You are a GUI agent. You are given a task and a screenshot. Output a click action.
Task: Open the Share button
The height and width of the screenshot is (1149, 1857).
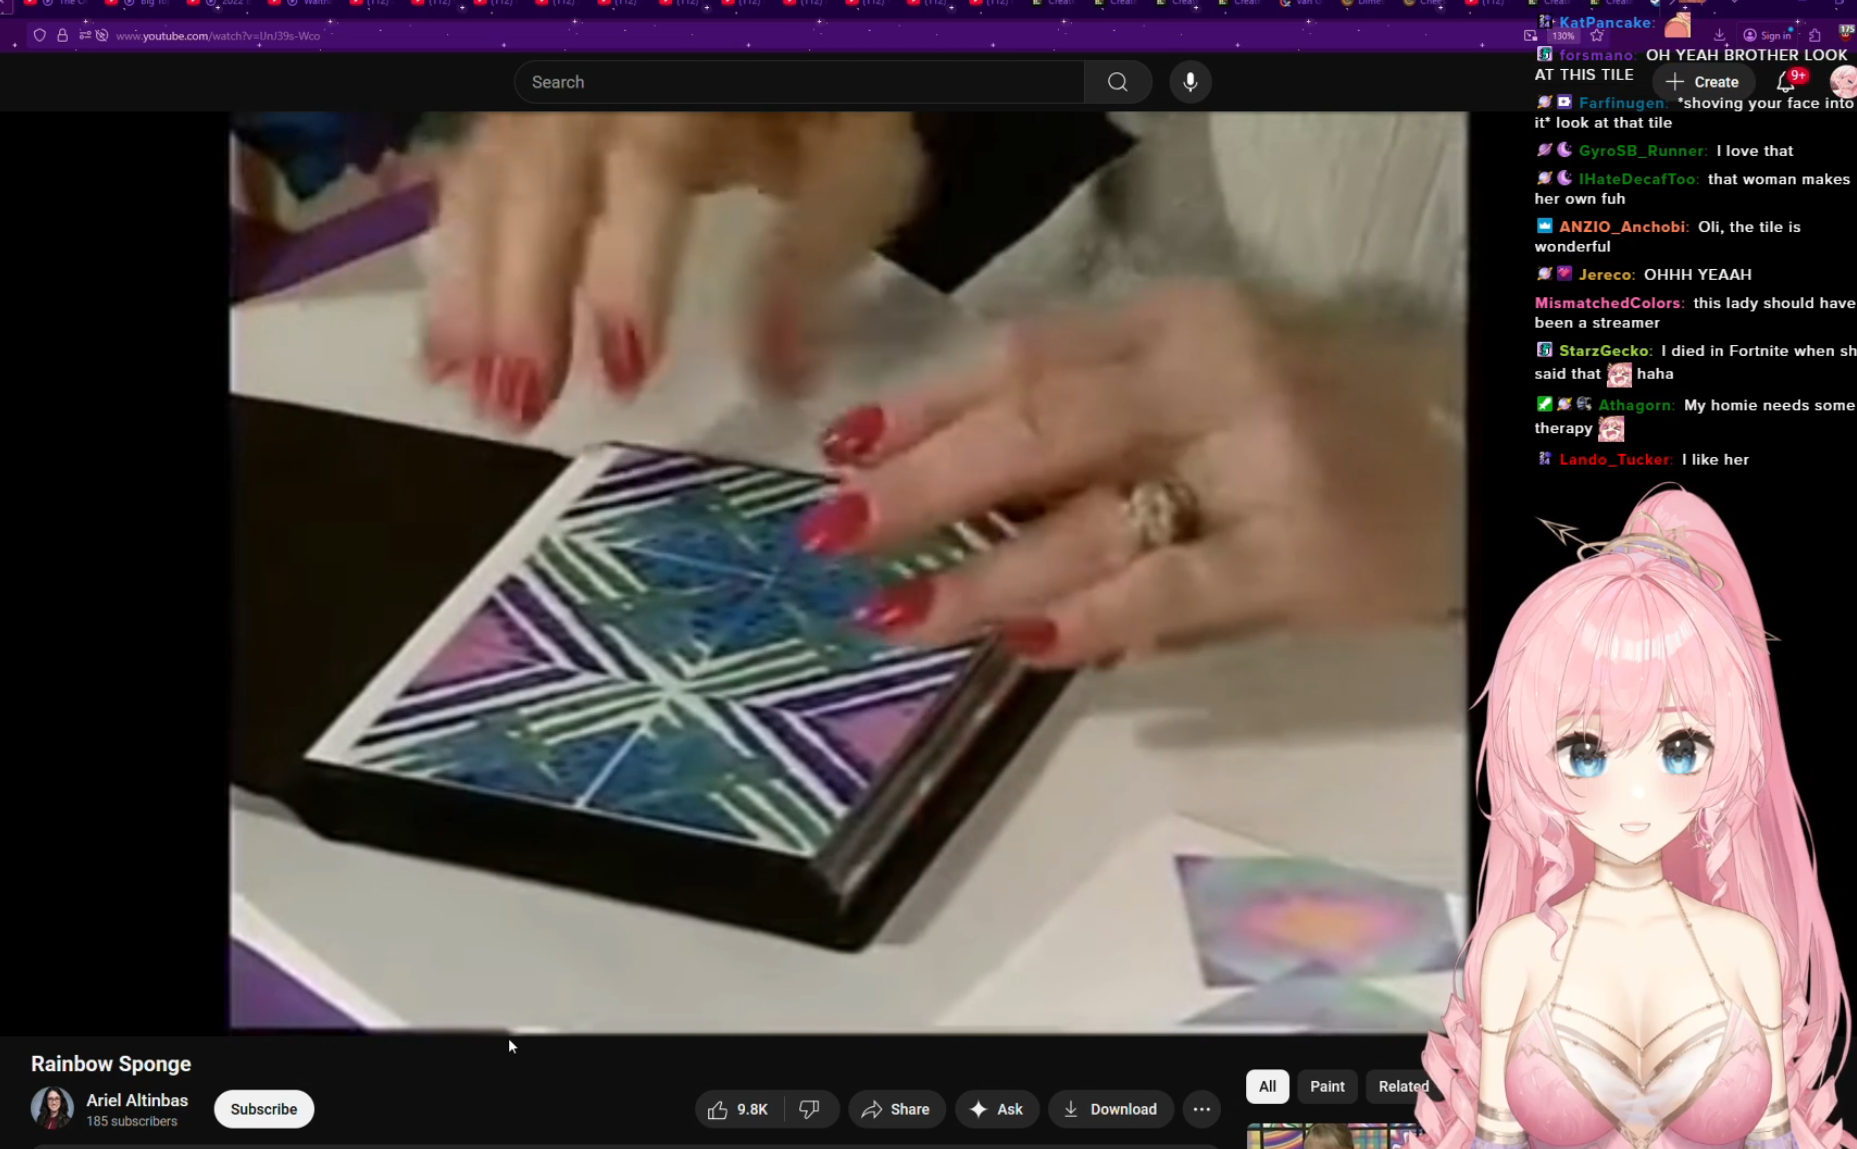[896, 1109]
